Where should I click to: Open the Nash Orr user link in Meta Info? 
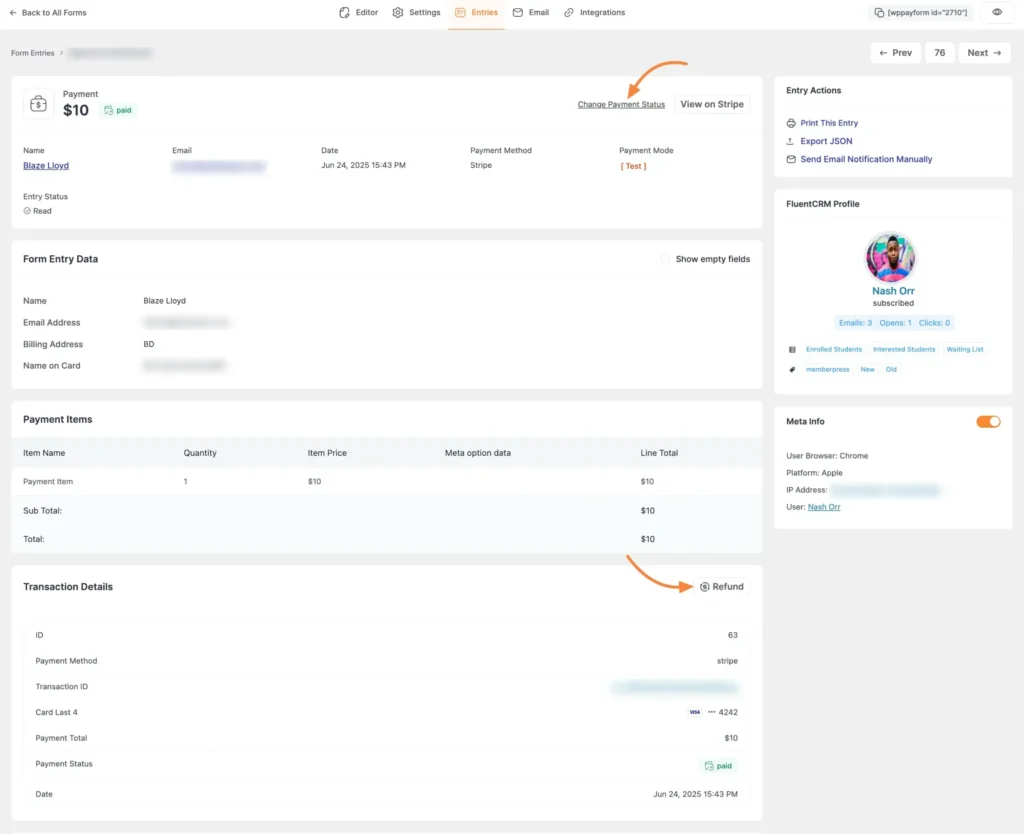[x=824, y=507]
